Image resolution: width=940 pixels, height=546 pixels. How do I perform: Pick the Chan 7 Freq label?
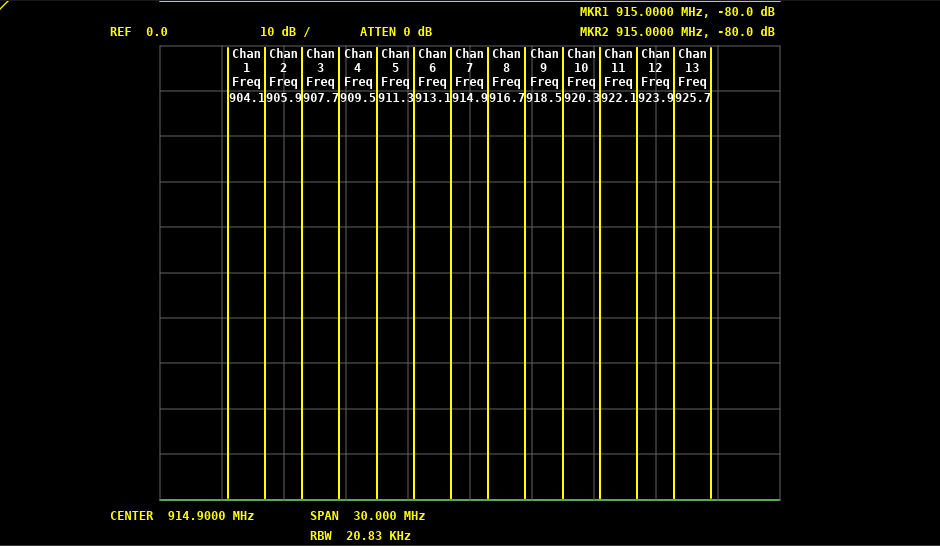469,68
